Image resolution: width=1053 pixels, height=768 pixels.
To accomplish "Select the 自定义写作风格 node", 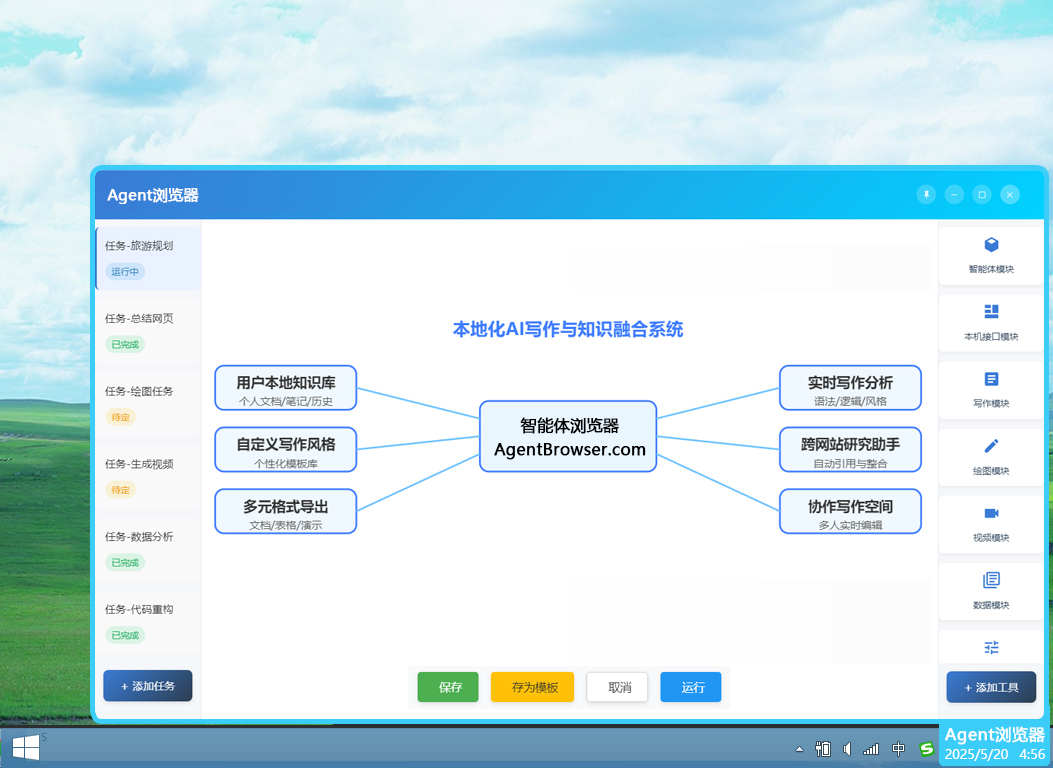I will 285,449.
